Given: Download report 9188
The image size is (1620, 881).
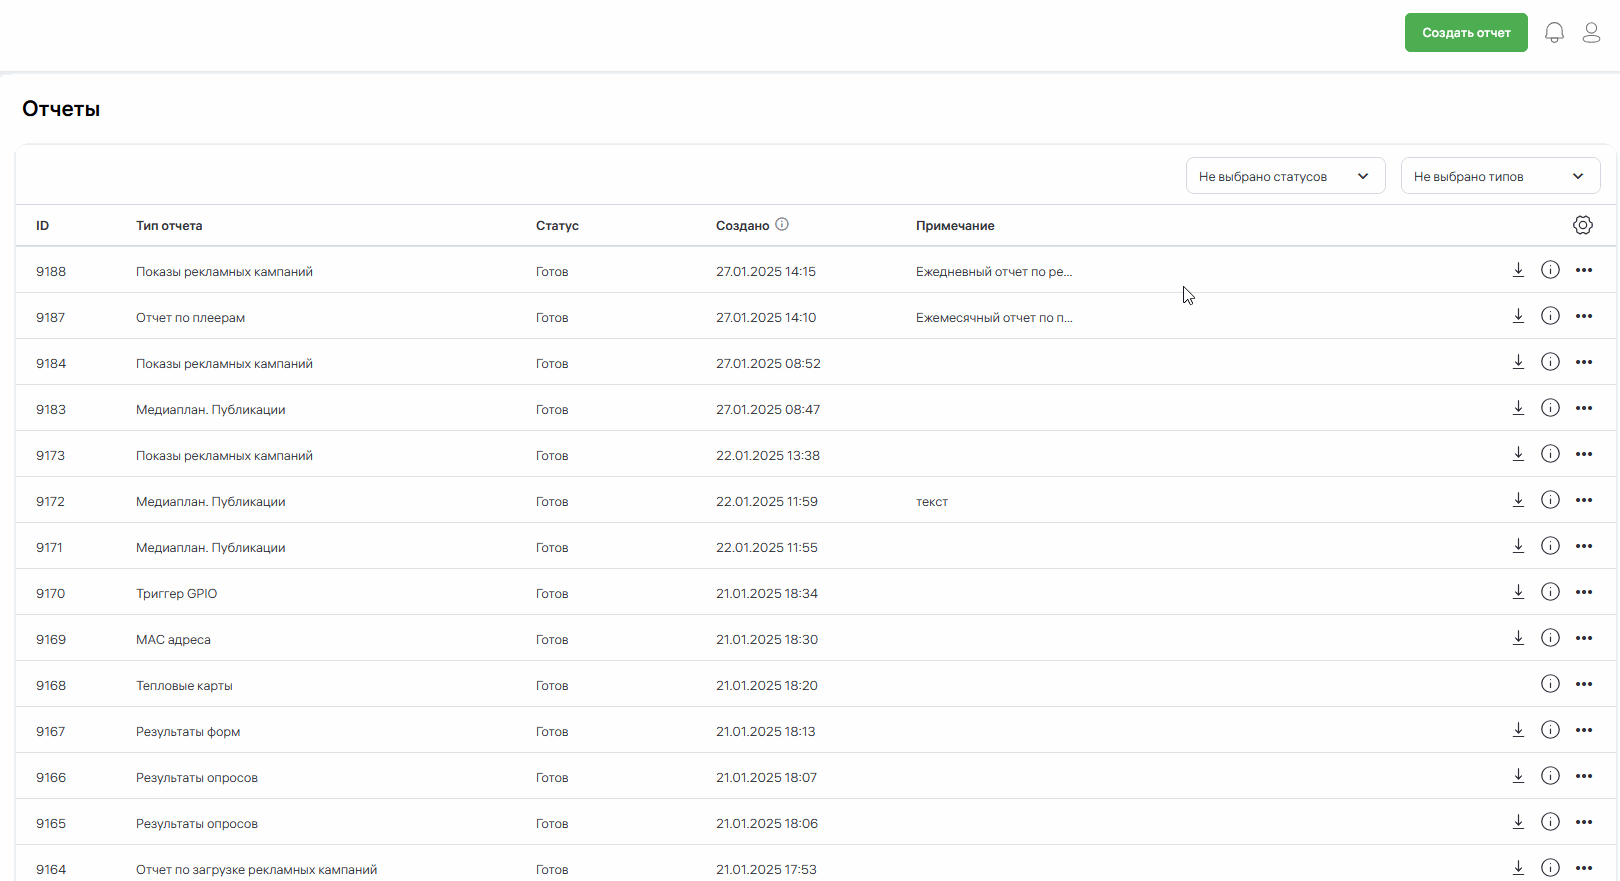Looking at the screenshot, I should click(1518, 270).
